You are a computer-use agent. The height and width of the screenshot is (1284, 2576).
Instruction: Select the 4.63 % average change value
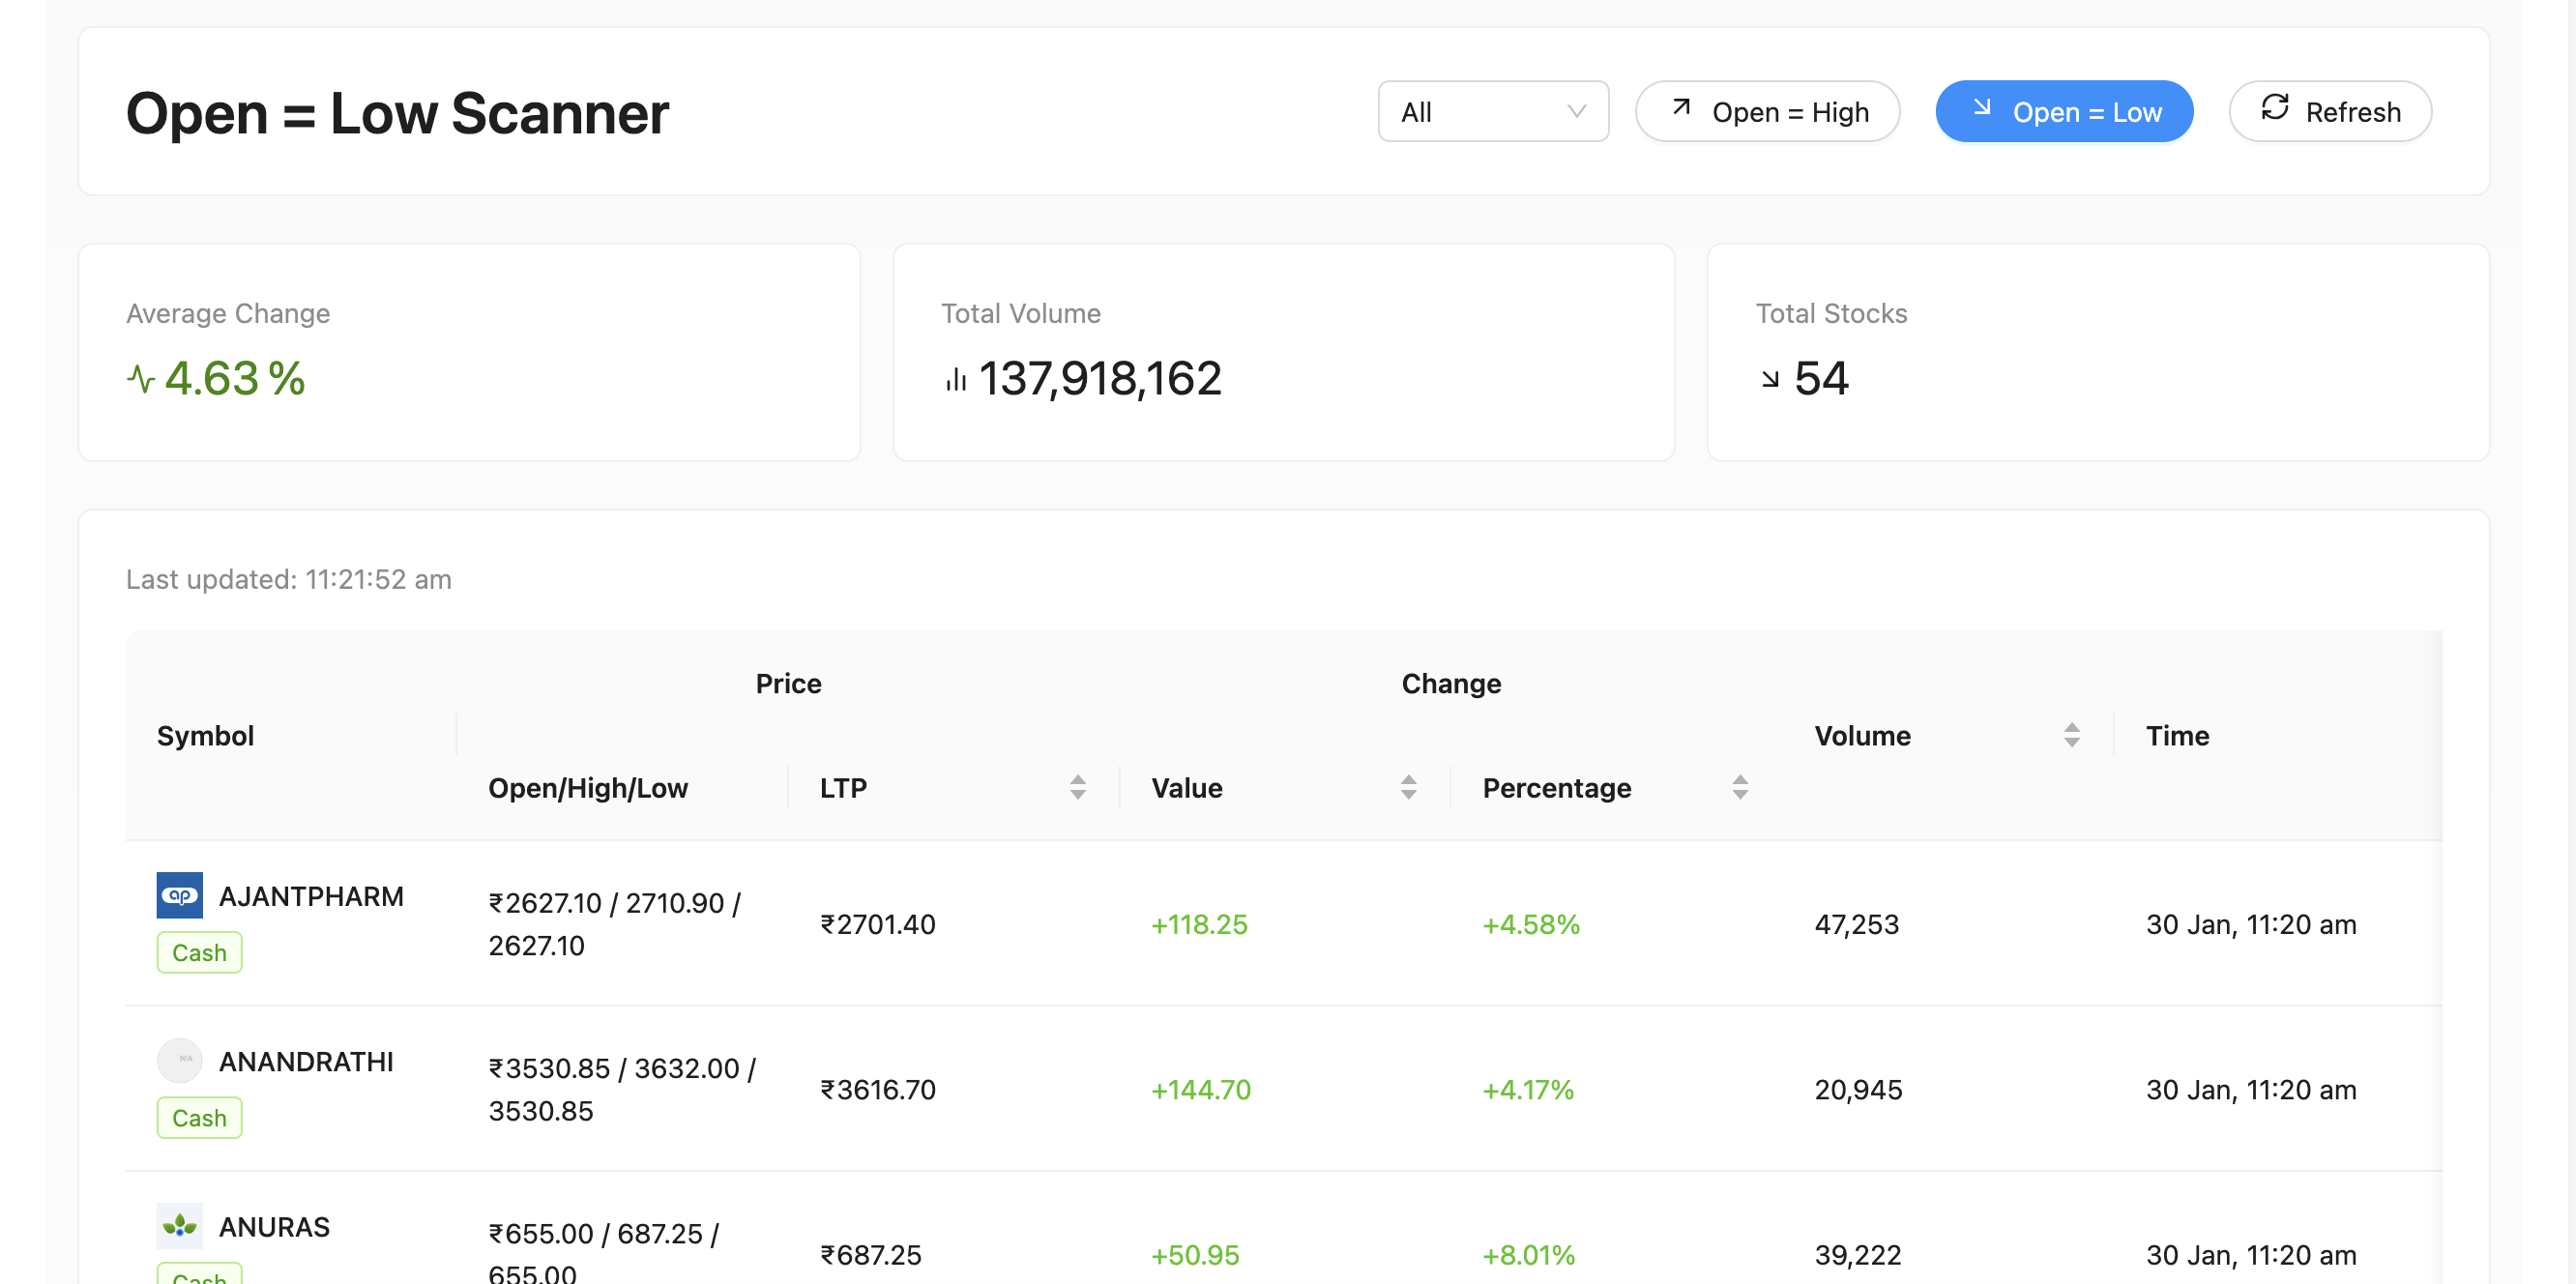234,379
